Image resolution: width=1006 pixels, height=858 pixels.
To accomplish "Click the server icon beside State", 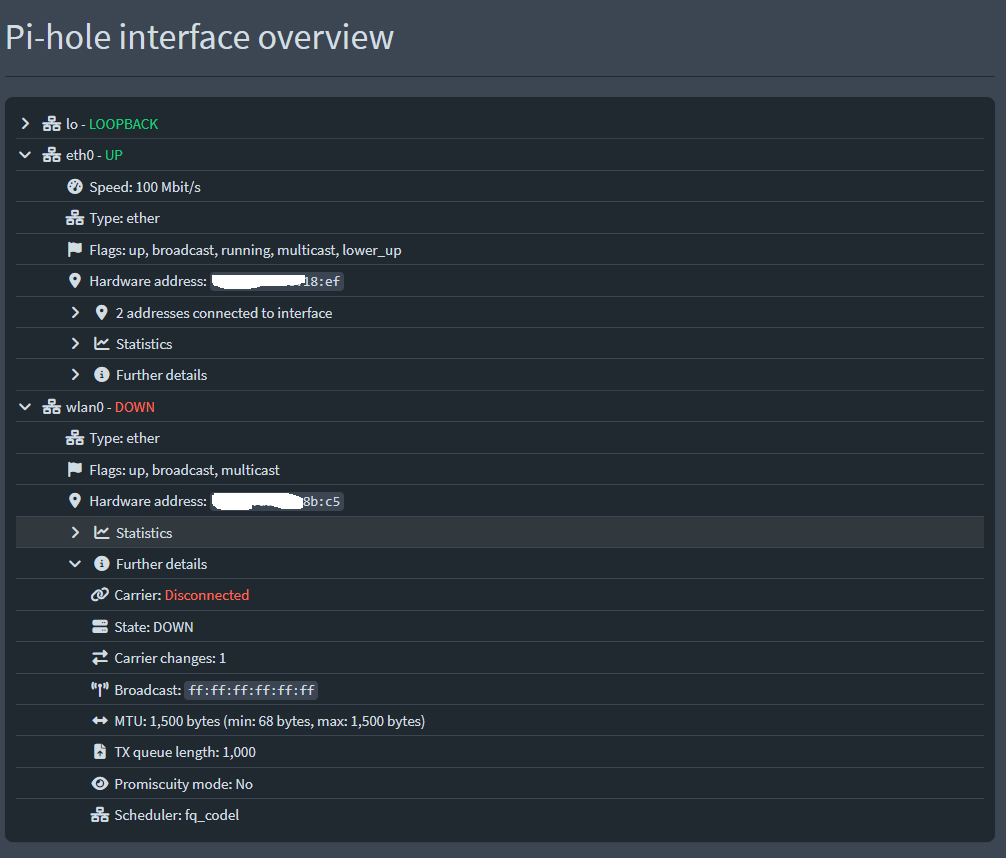I will [99, 626].
